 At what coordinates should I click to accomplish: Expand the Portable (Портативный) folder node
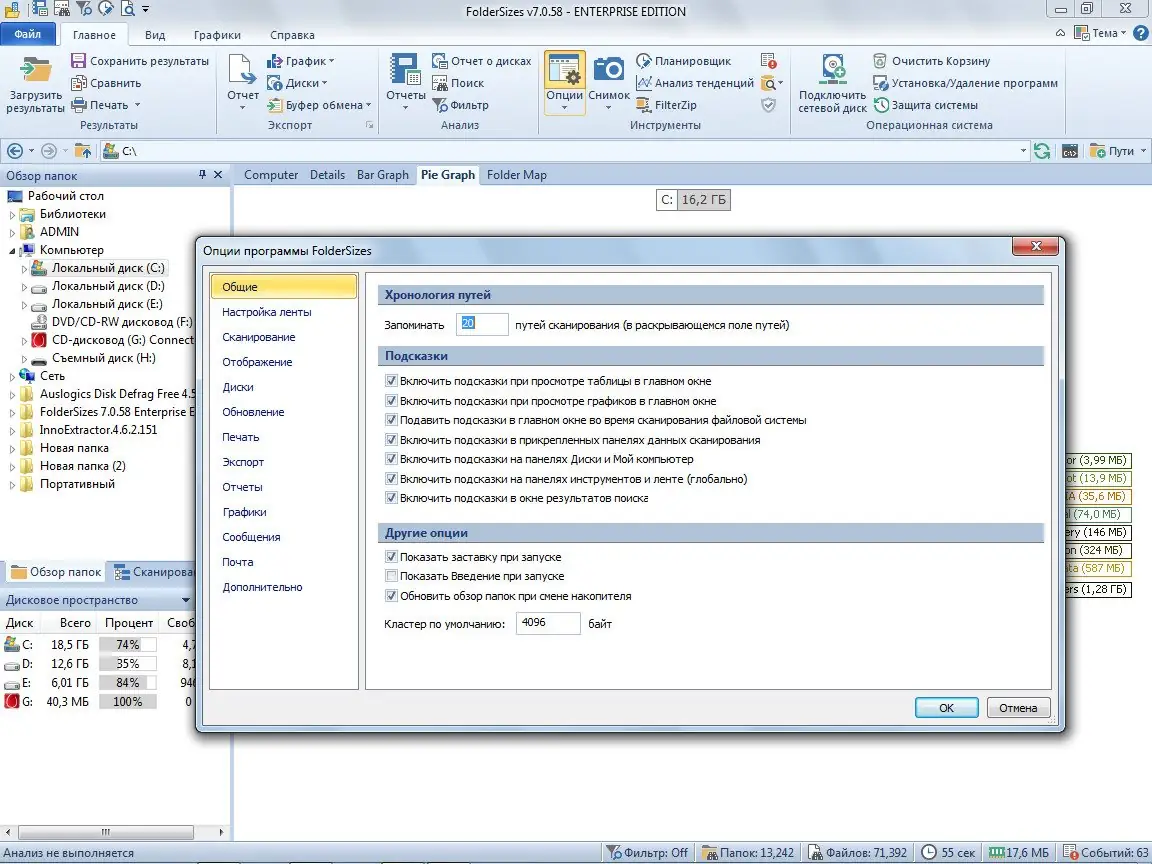pos(12,484)
